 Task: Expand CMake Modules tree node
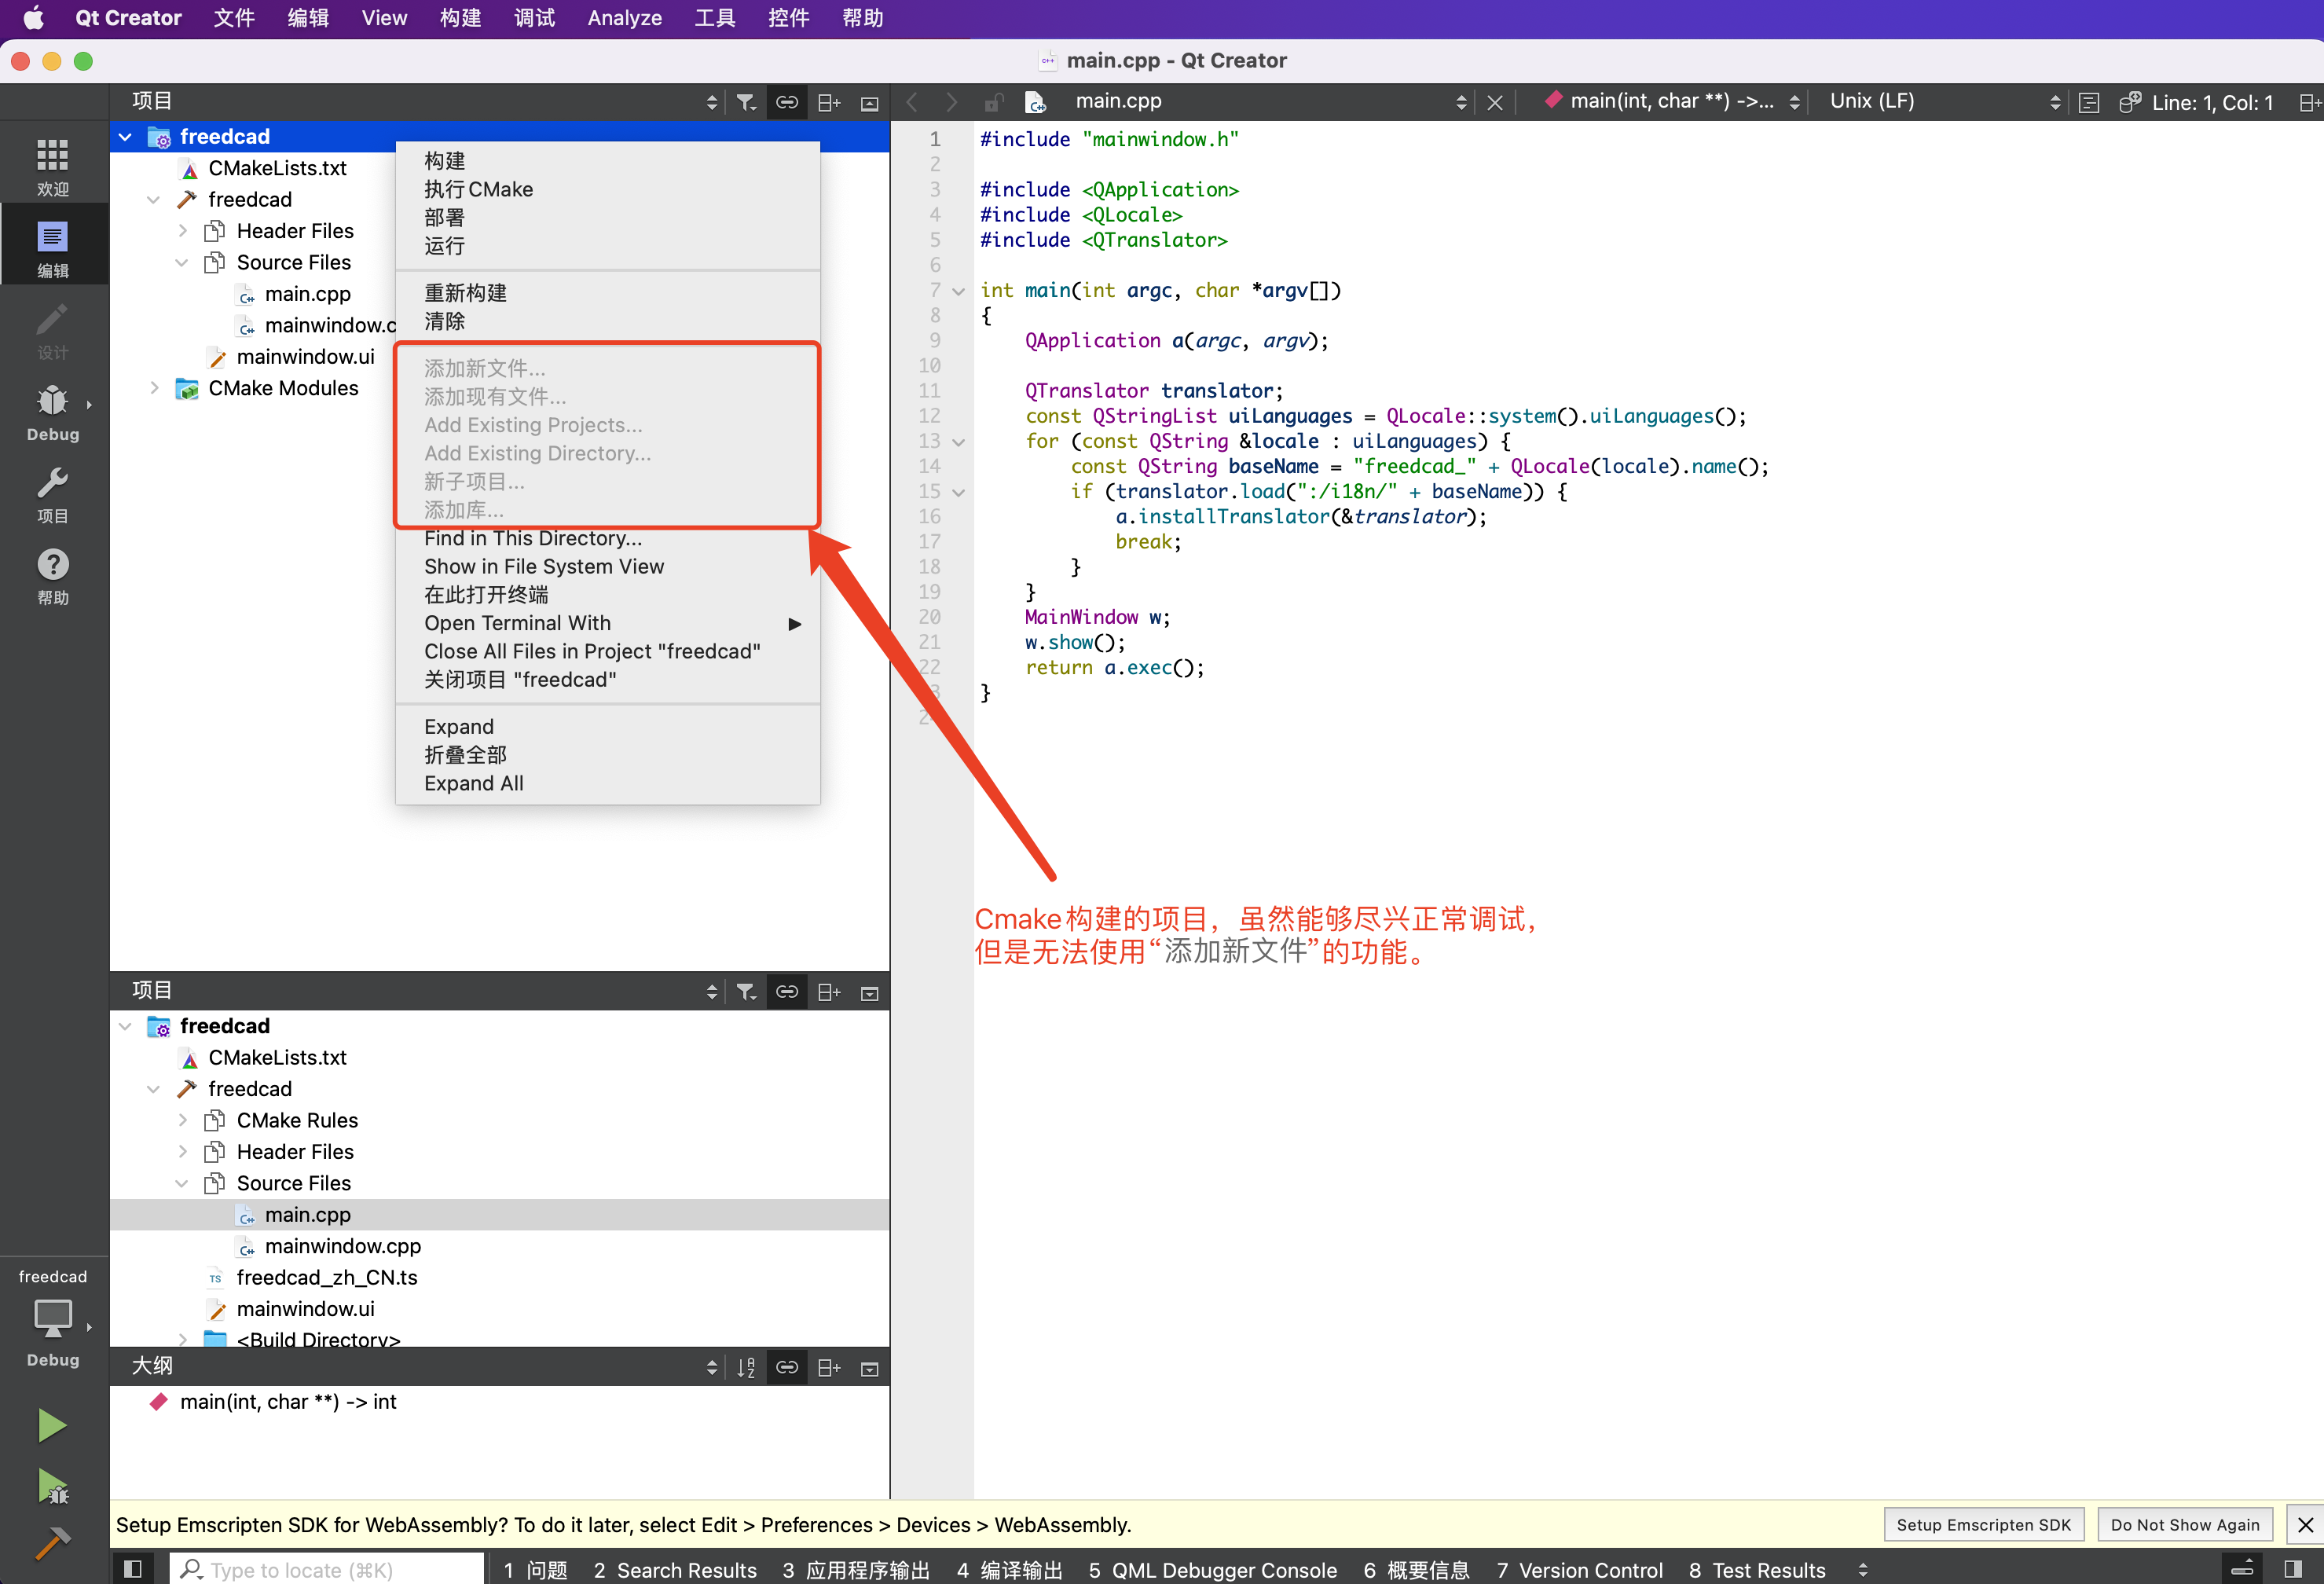154,388
